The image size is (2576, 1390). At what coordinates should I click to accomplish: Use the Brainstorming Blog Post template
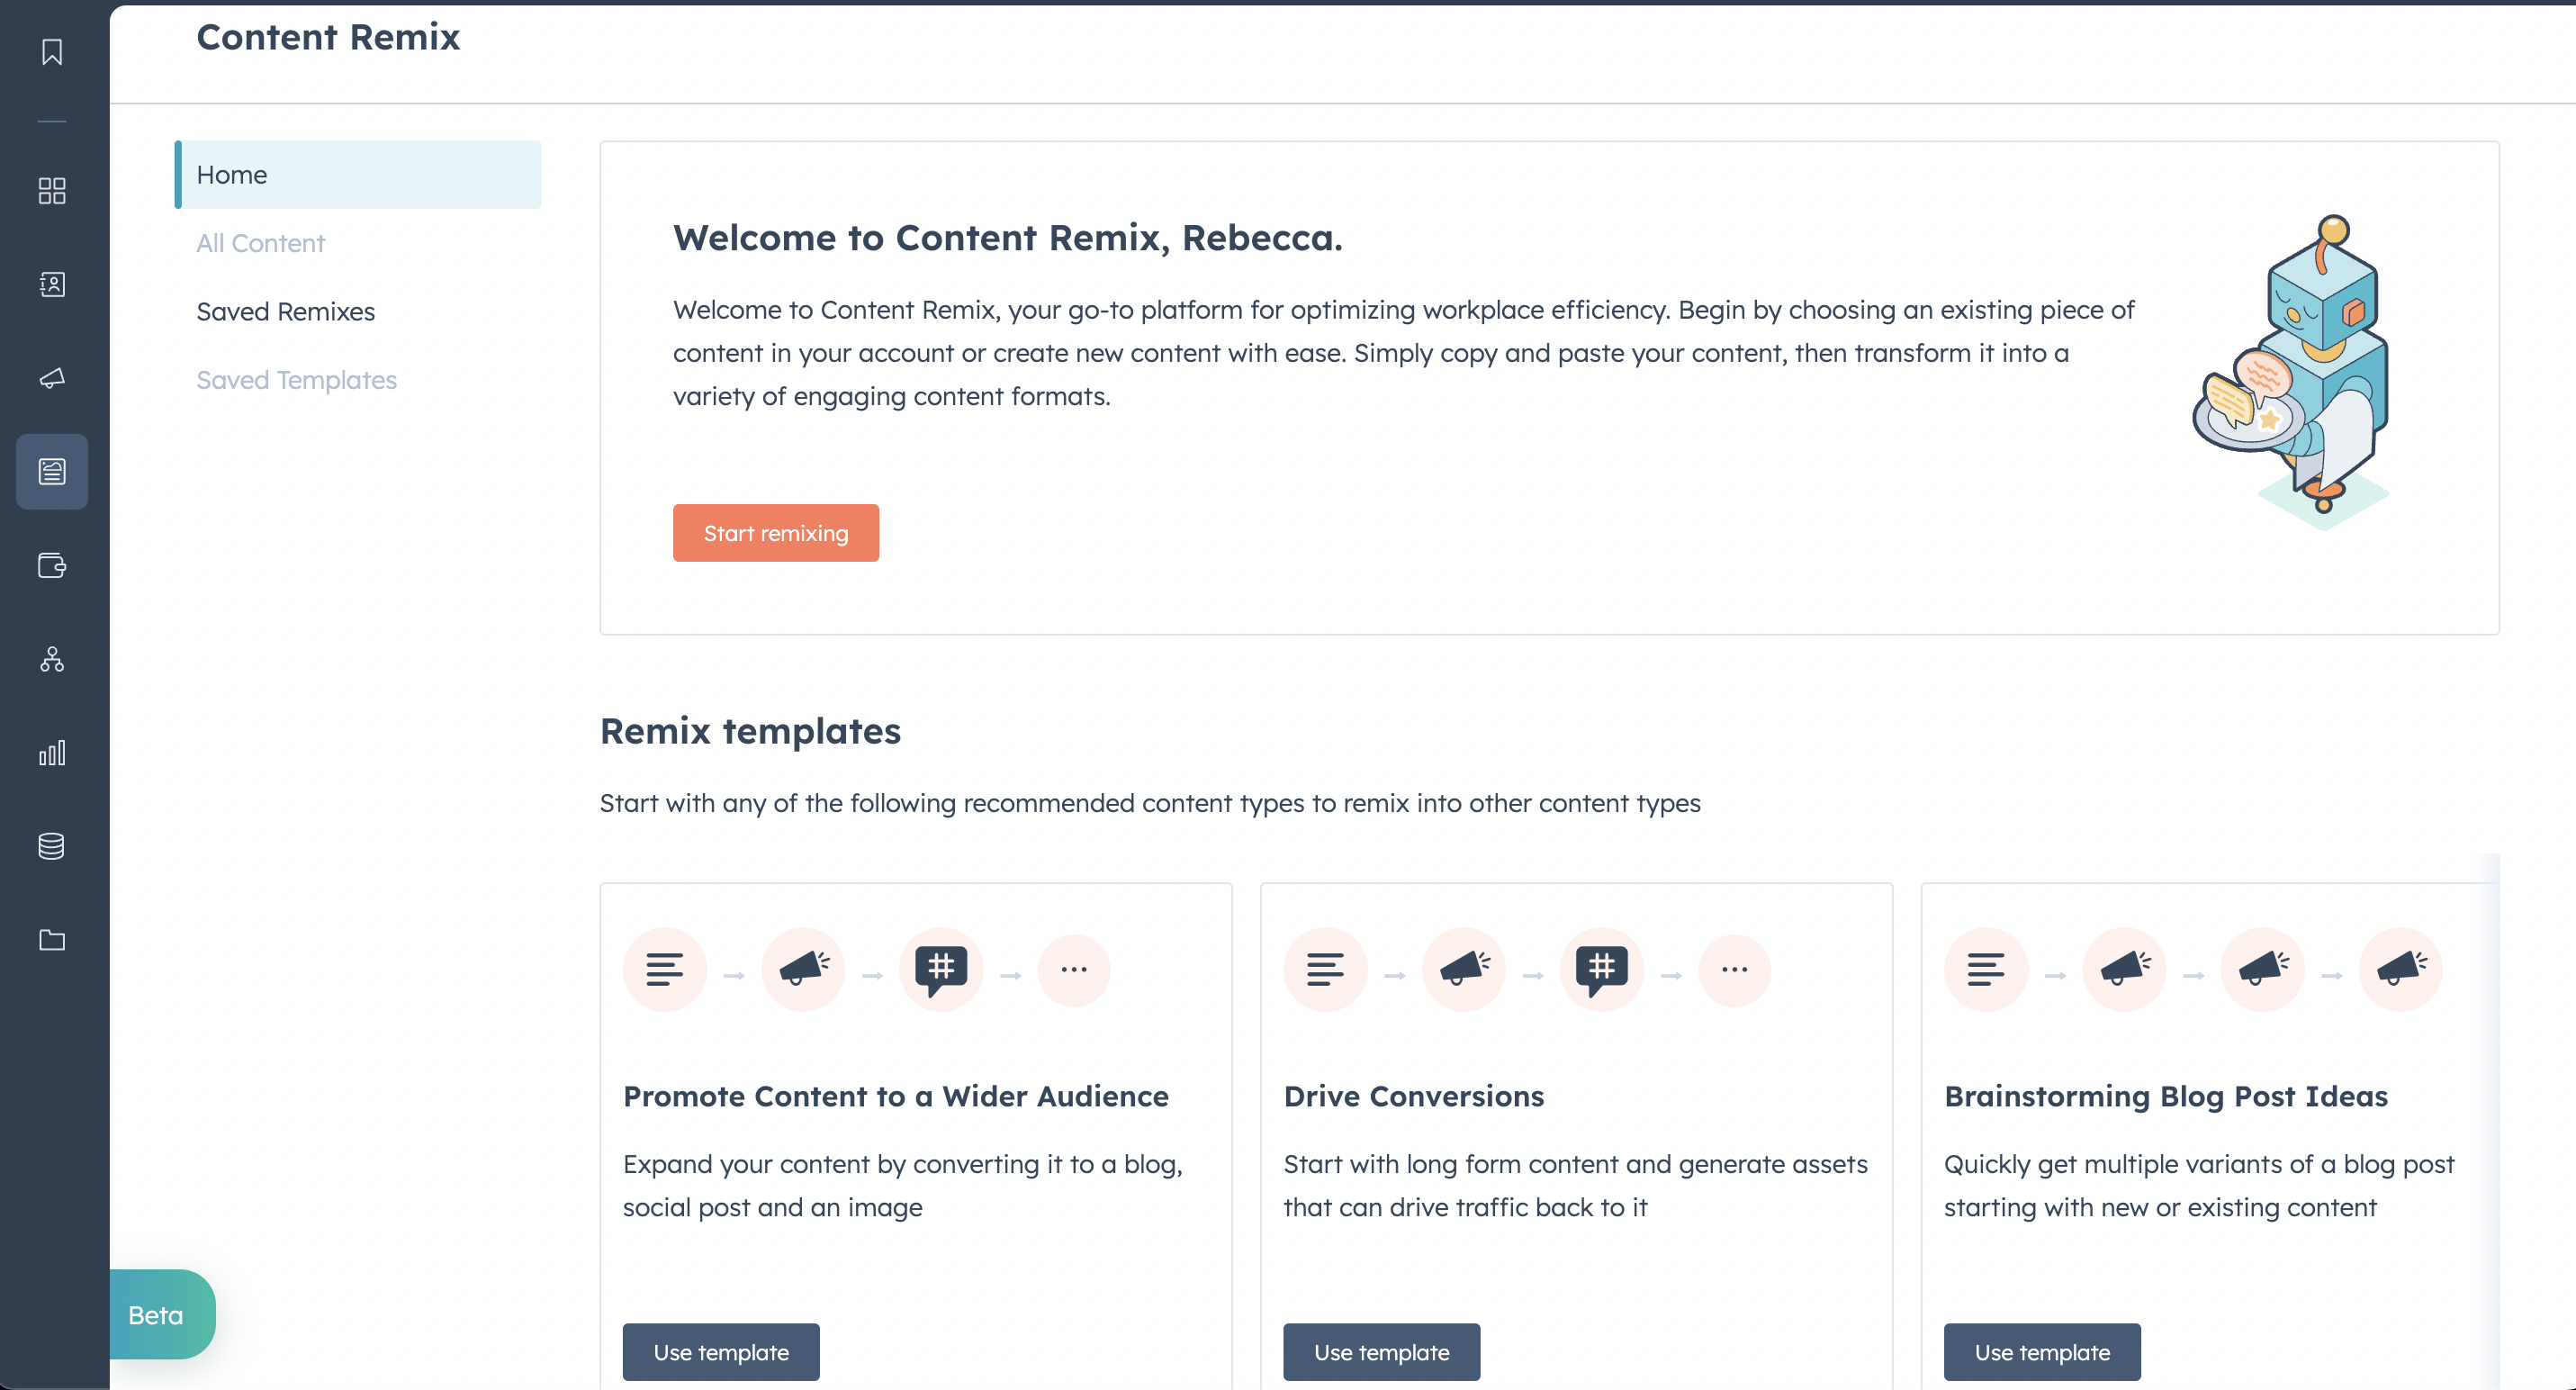pyautogui.click(x=2040, y=1350)
